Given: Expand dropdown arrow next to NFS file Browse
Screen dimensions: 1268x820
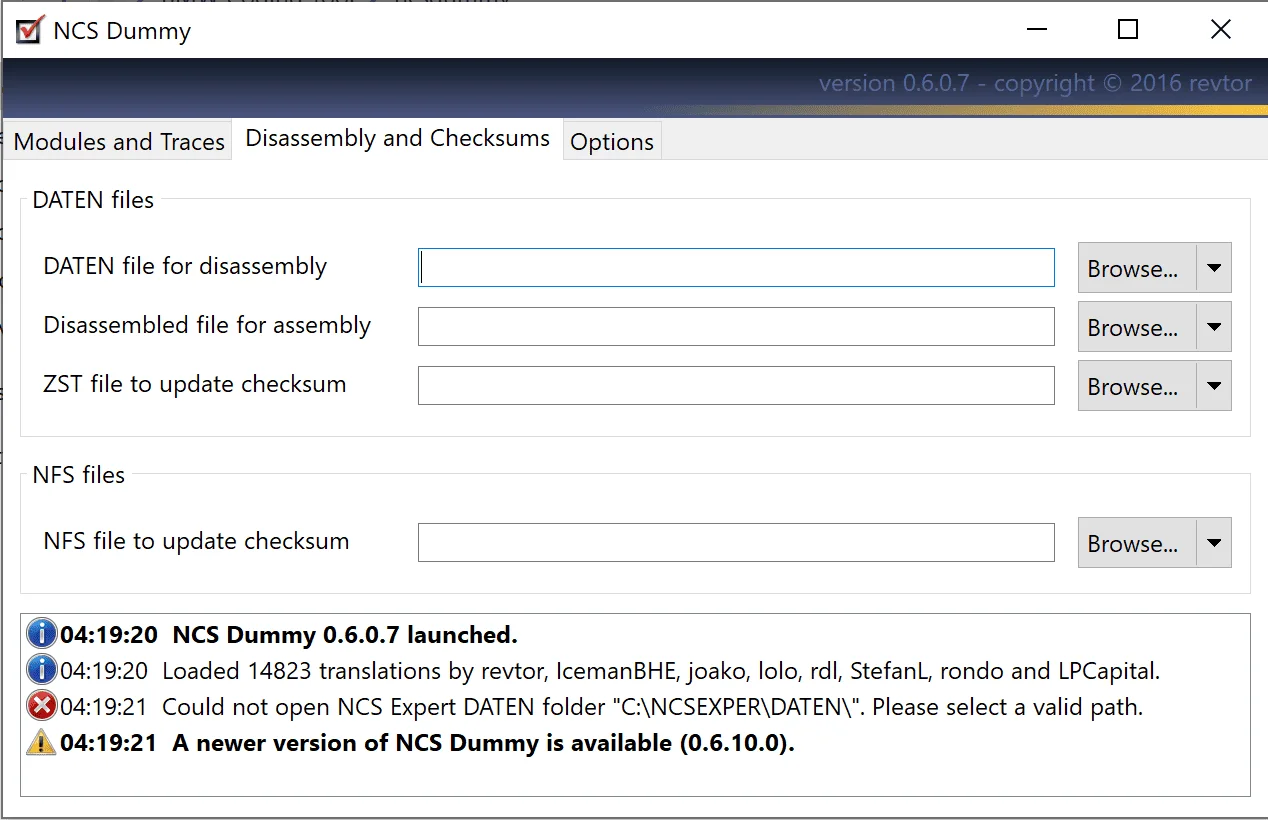Looking at the screenshot, I should 1214,543.
